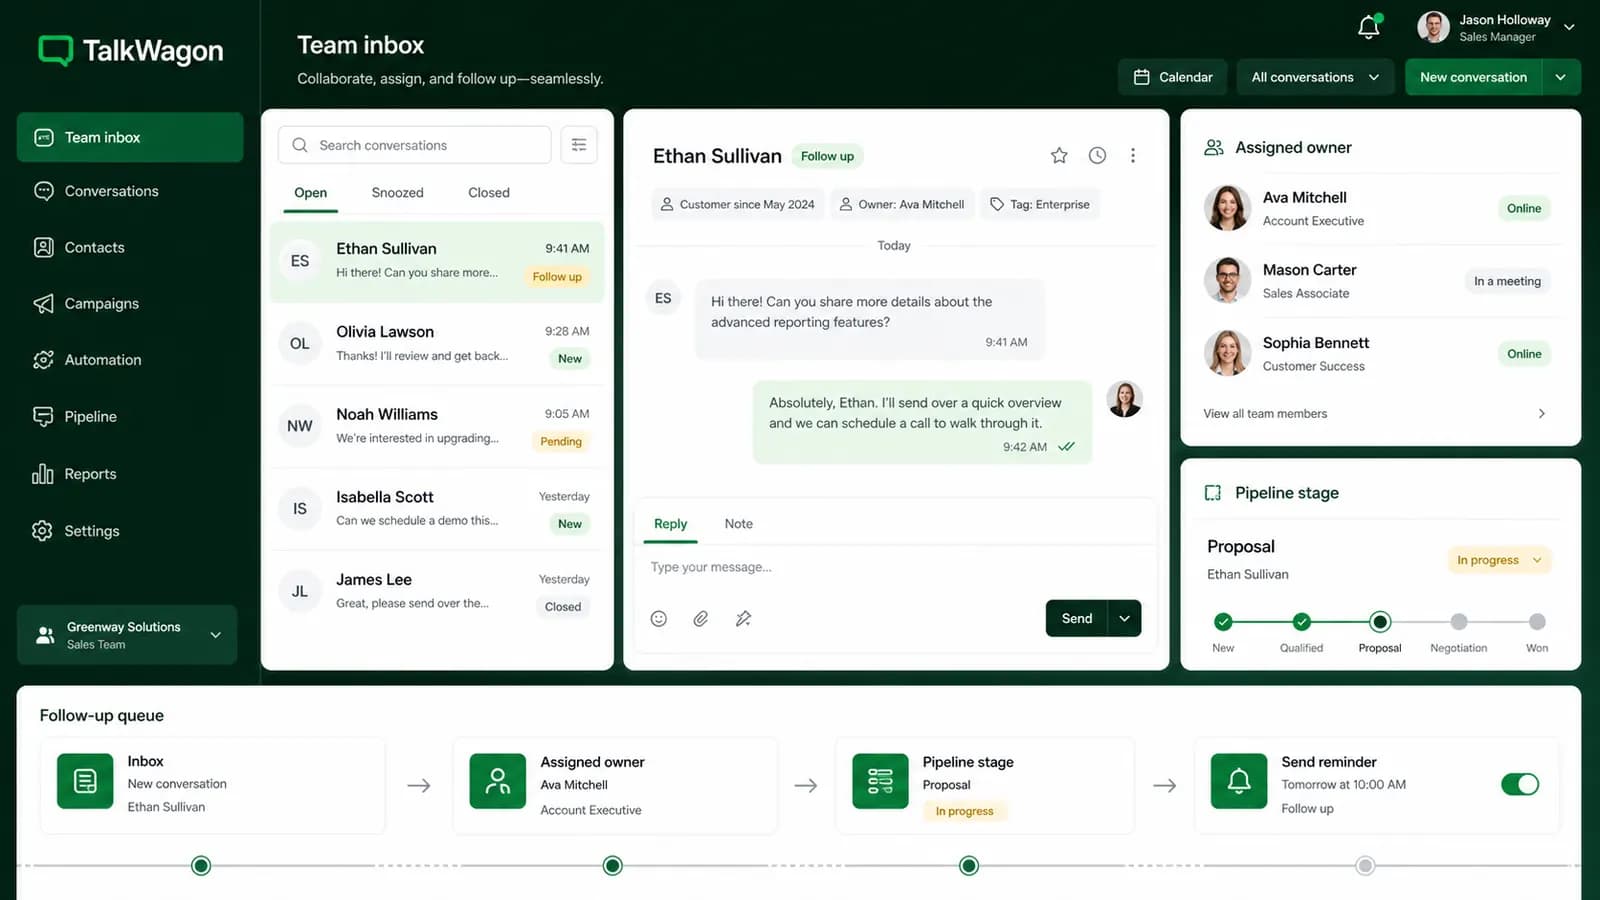This screenshot has height=900, width=1600.
Task: Open conversation filter options icon
Action: click(x=579, y=145)
